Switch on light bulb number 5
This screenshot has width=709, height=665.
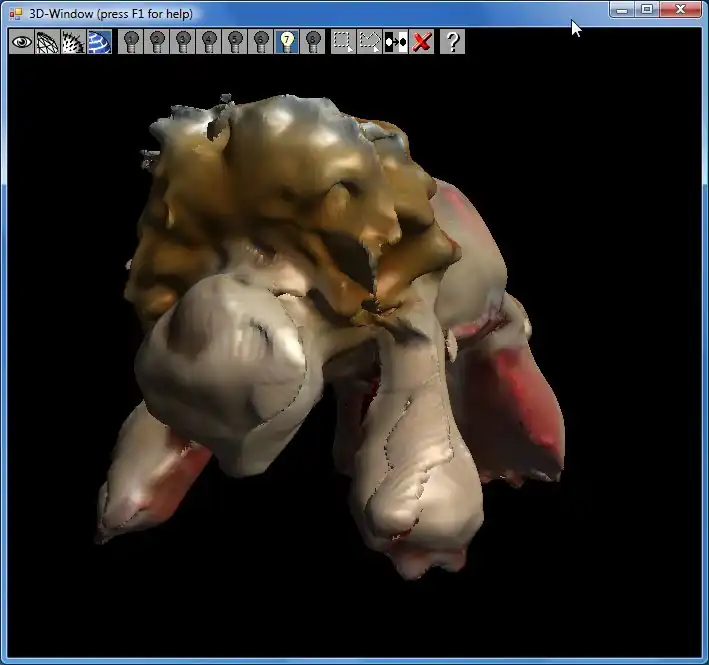click(235, 41)
